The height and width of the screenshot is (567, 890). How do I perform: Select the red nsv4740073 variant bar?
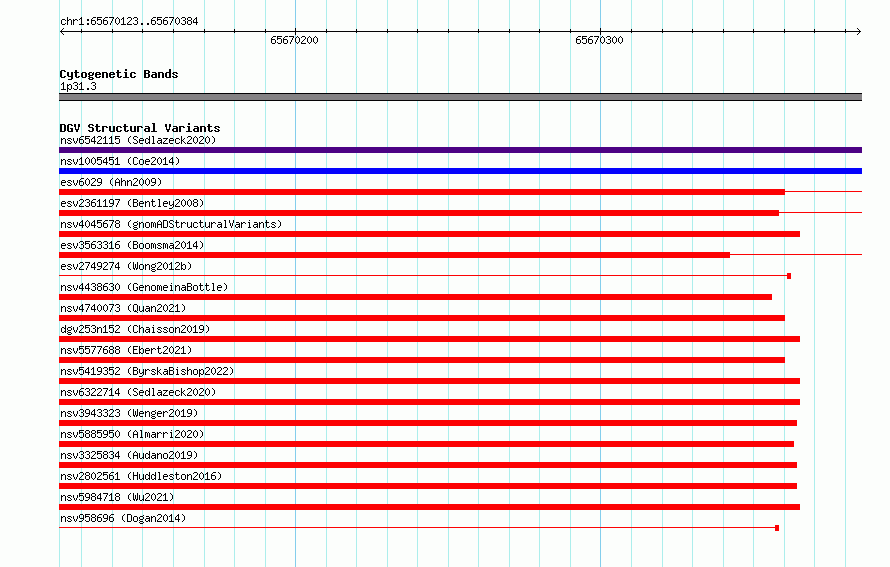pyautogui.click(x=422, y=318)
